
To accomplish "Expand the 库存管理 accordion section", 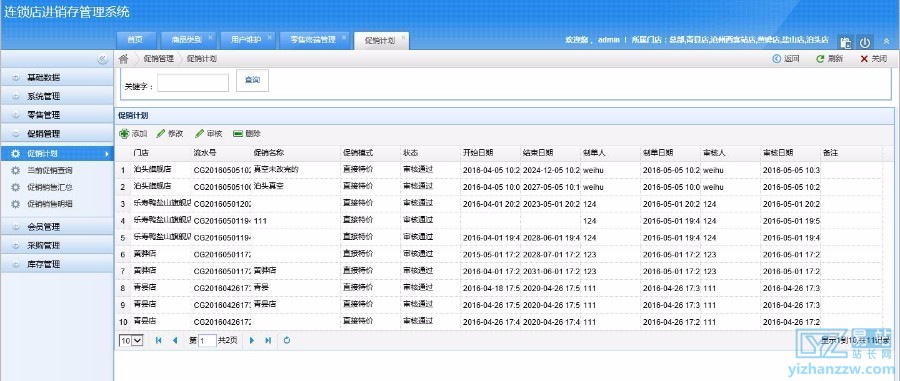I will pyautogui.click(x=57, y=265).
